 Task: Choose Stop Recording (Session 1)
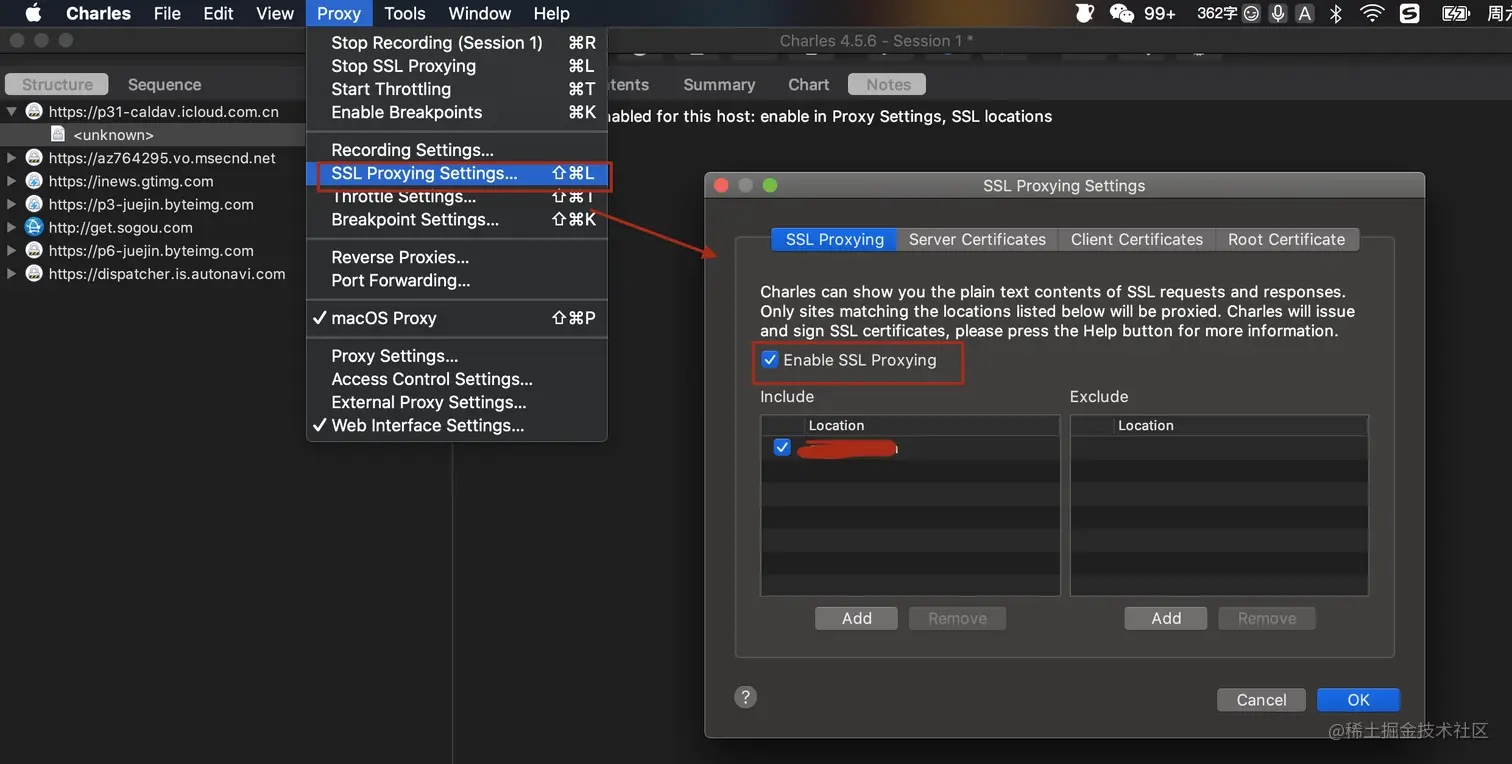point(456,42)
